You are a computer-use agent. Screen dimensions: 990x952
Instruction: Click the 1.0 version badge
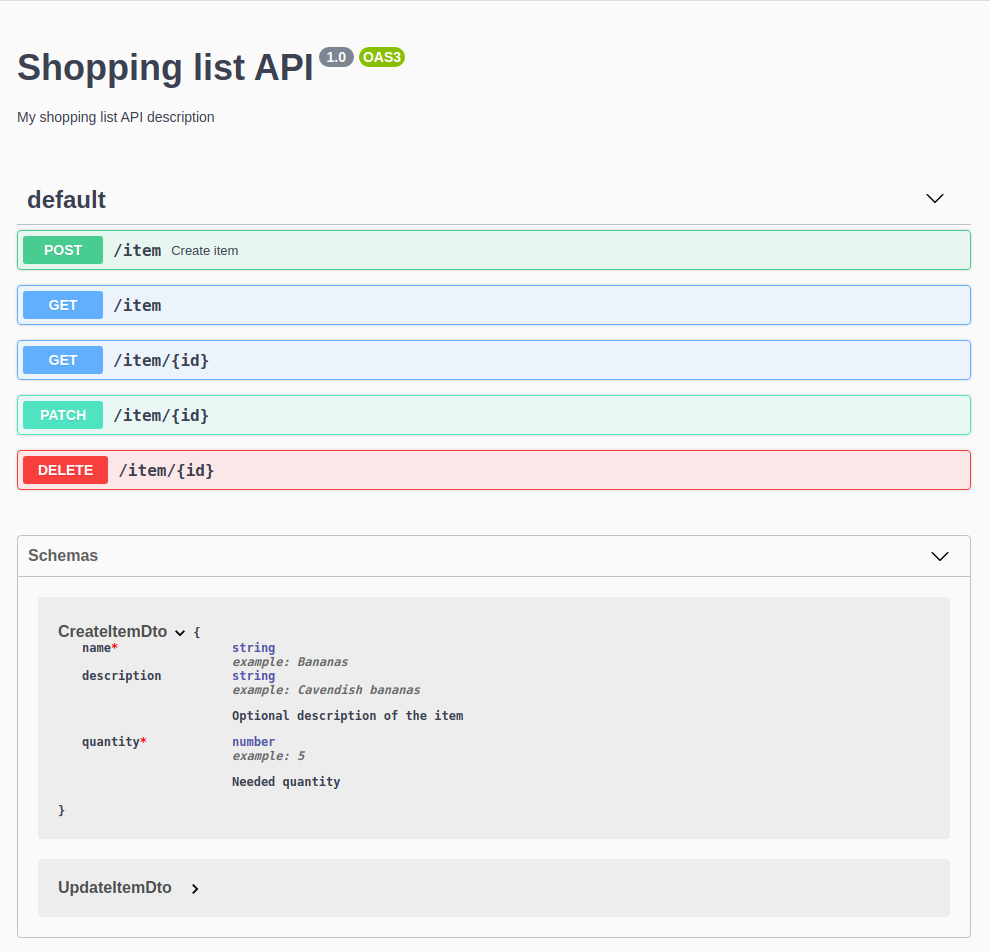pos(336,57)
